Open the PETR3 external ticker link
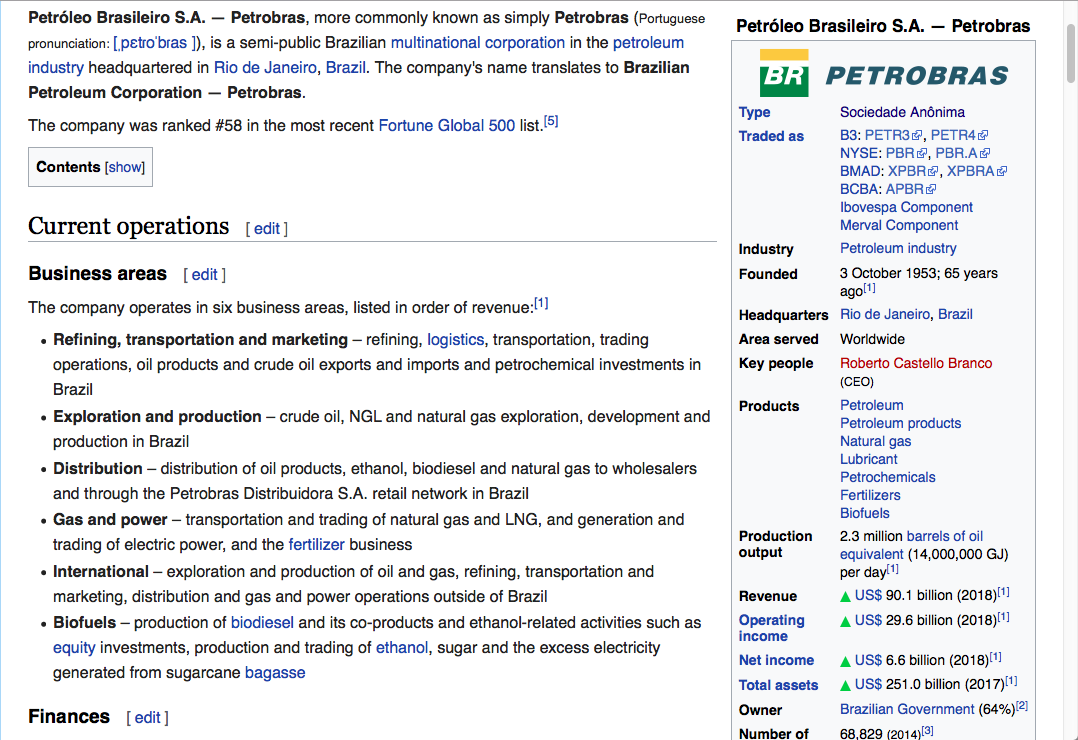 (x=888, y=135)
